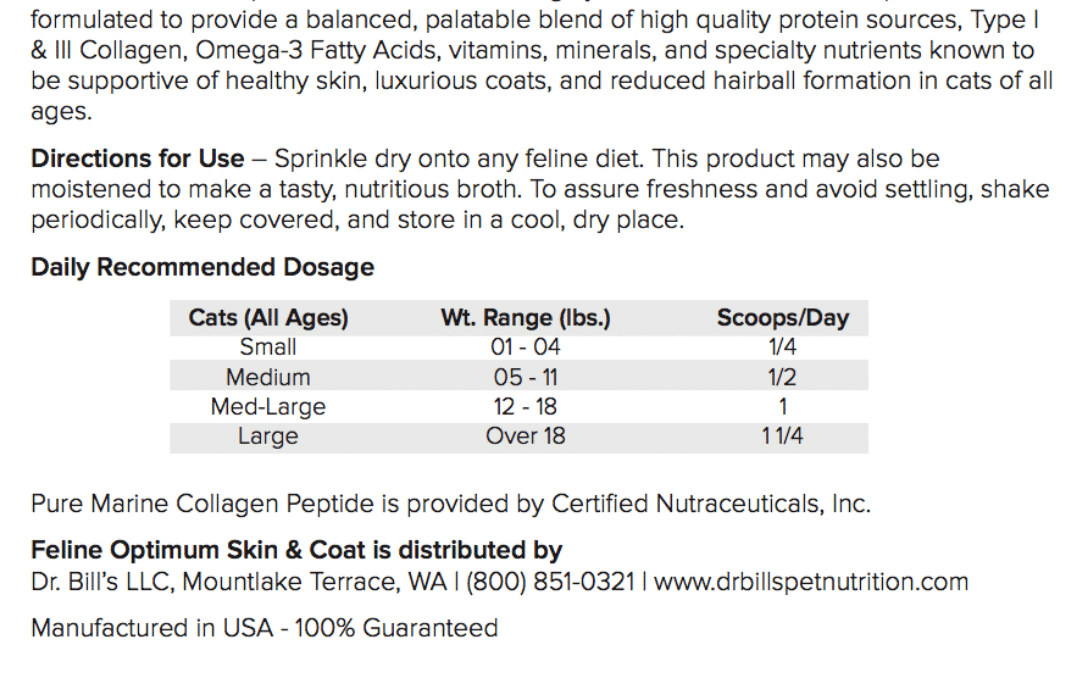Image resolution: width=1080 pixels, height=675 pixels.
Task: Click the Directions for Use heading
Action: pos(137,158)
